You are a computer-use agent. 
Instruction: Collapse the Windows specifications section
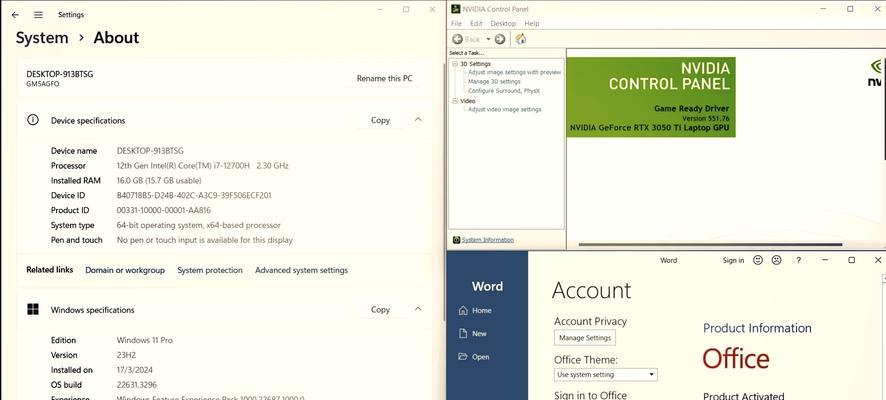pos(418,309)
